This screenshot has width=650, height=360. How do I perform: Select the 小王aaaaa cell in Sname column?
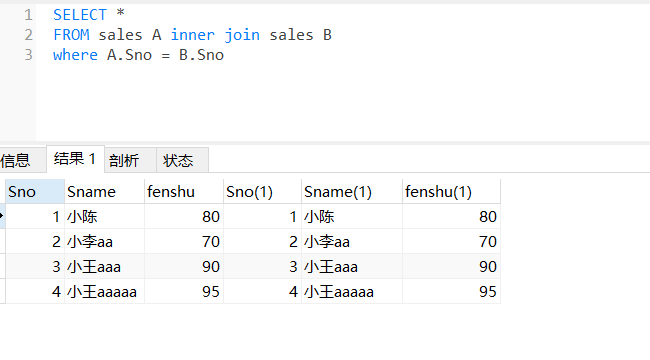[104, 292]
